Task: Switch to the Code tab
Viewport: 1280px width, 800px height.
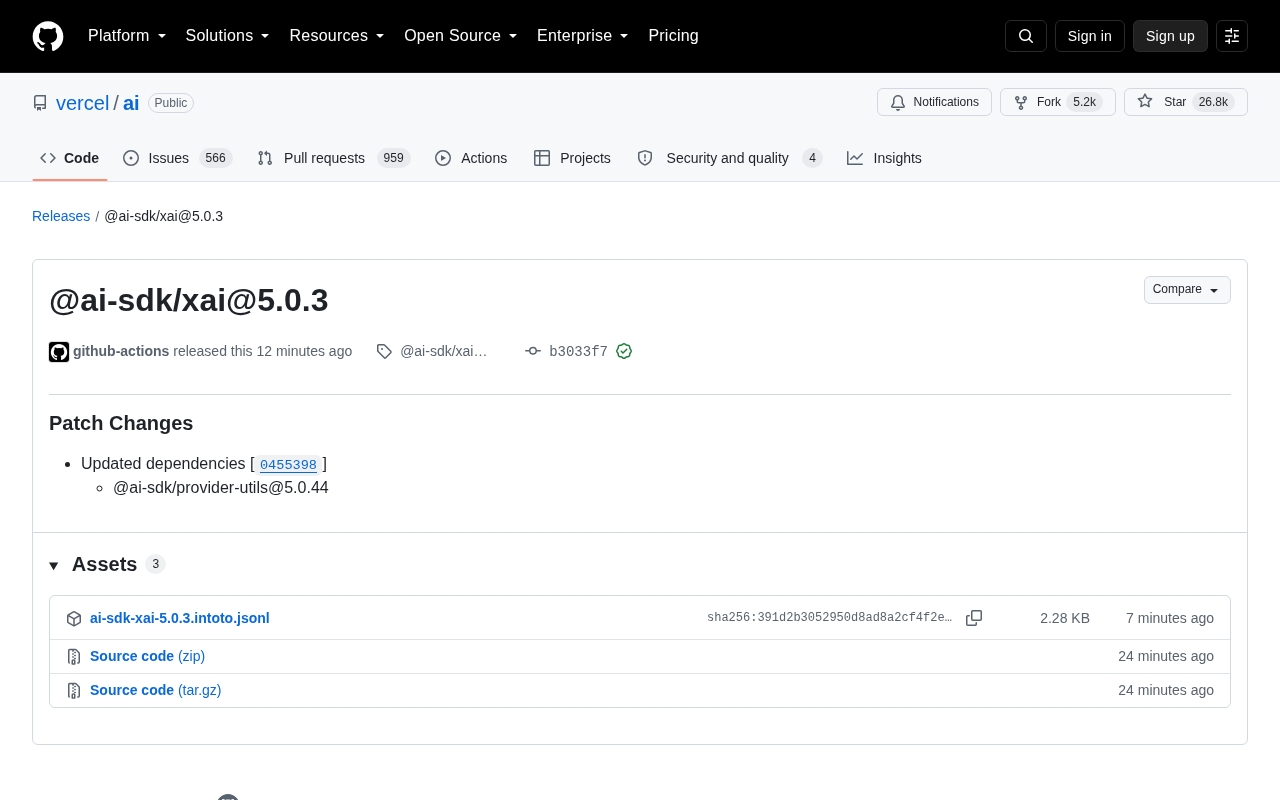Action: pos(70,158)
